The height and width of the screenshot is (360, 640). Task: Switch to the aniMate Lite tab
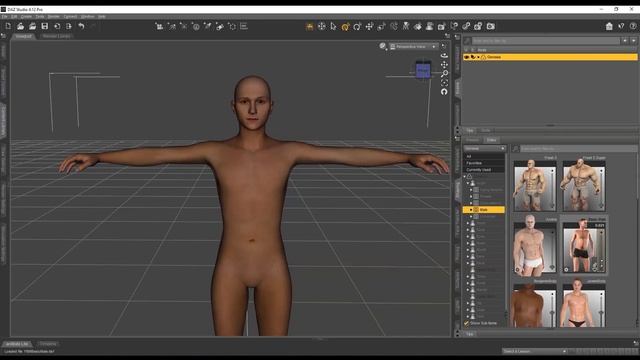point(17,344)
